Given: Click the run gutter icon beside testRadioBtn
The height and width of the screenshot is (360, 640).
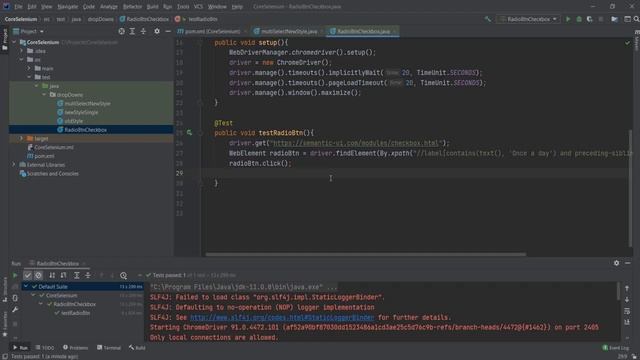Looking at the screenshot, I should tap(189, 133).
